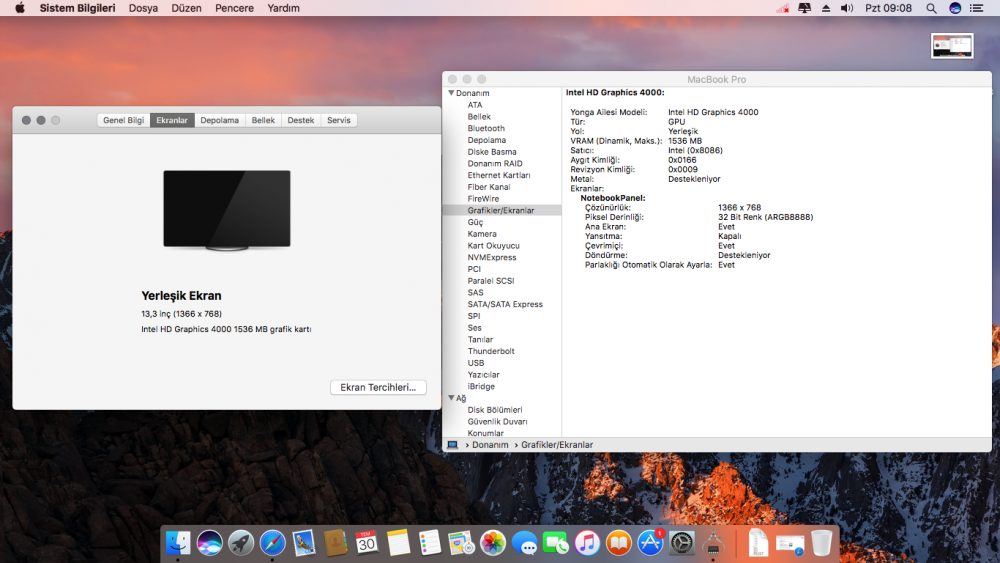Click the Ekran Tercihleri button
Screen dimensions: 1000x563
tap(378, 387)
